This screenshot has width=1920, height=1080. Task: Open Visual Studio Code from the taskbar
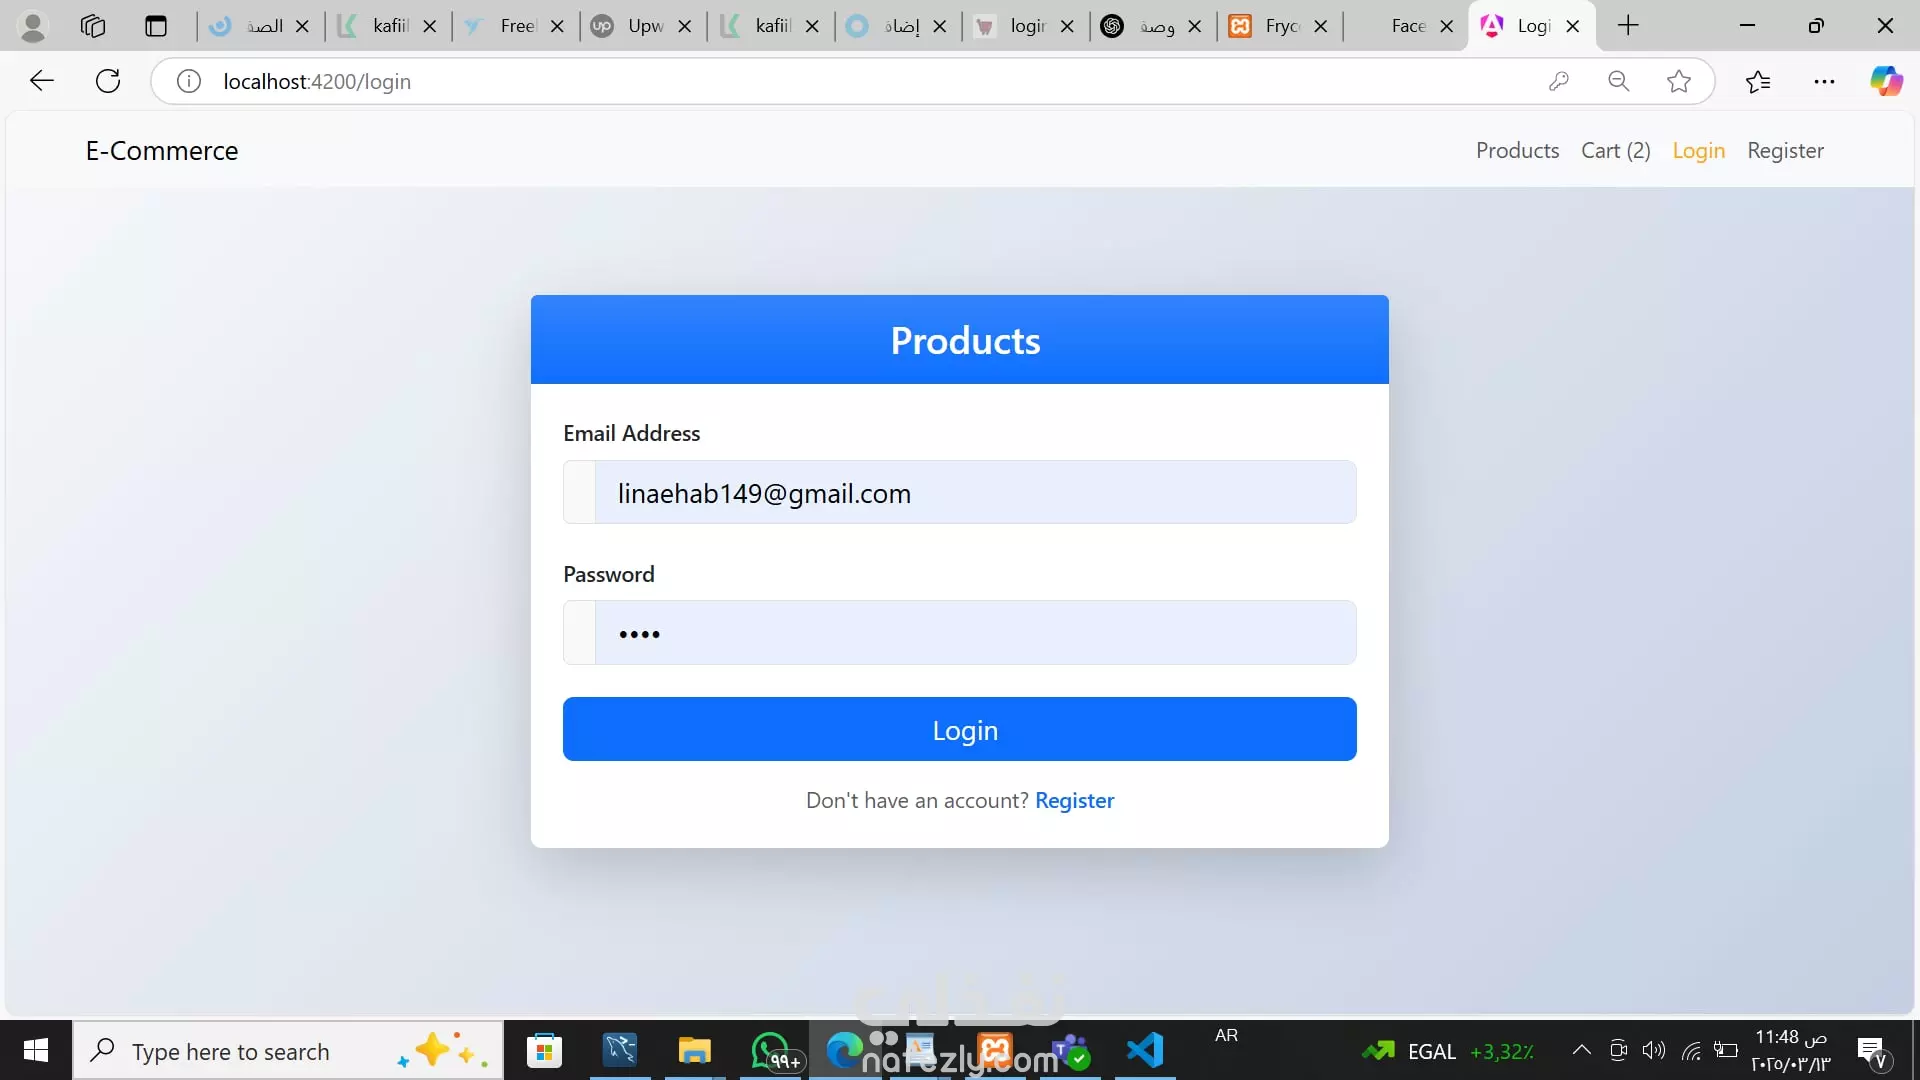coord(1145,1050)
